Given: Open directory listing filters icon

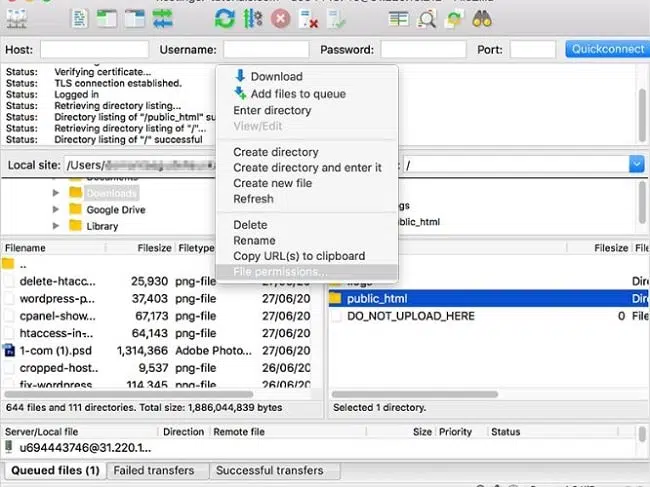Looking at the screenshot, I should [x=398, y=19].
